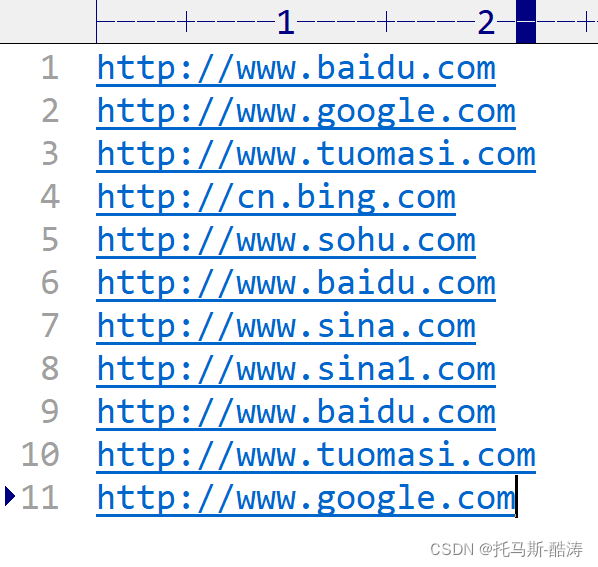Visit the www.sohu.com link
The image size is (598, 567).
pyautogui.click(x=286, y=241)
